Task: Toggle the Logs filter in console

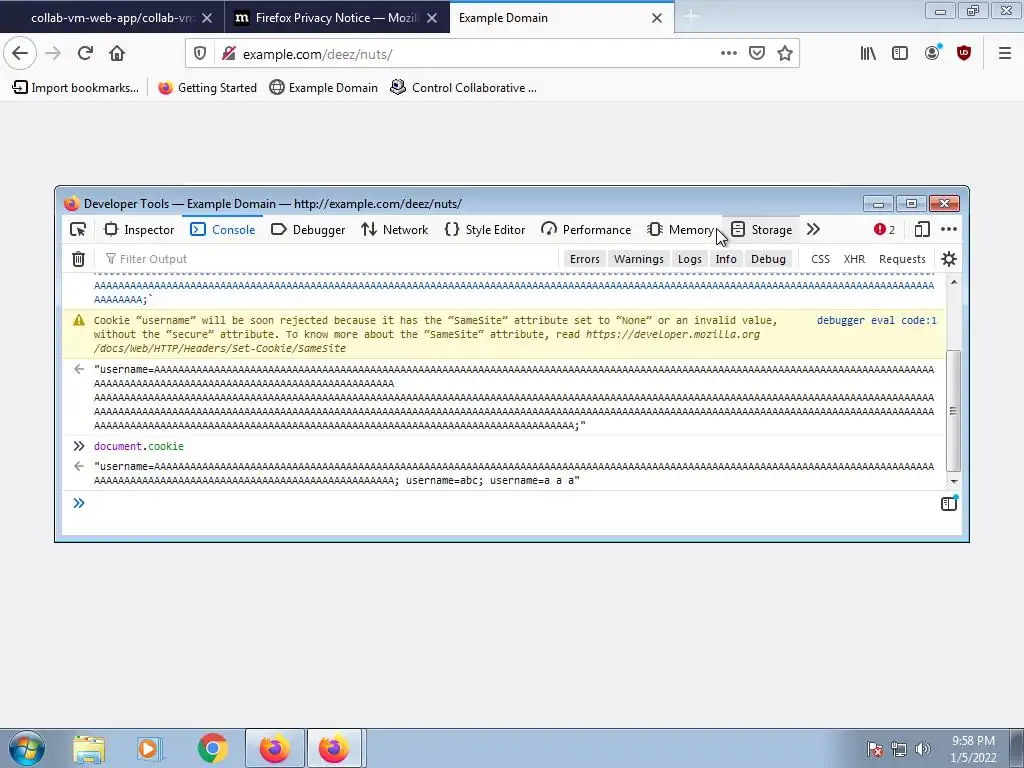Action: [690, 259]
